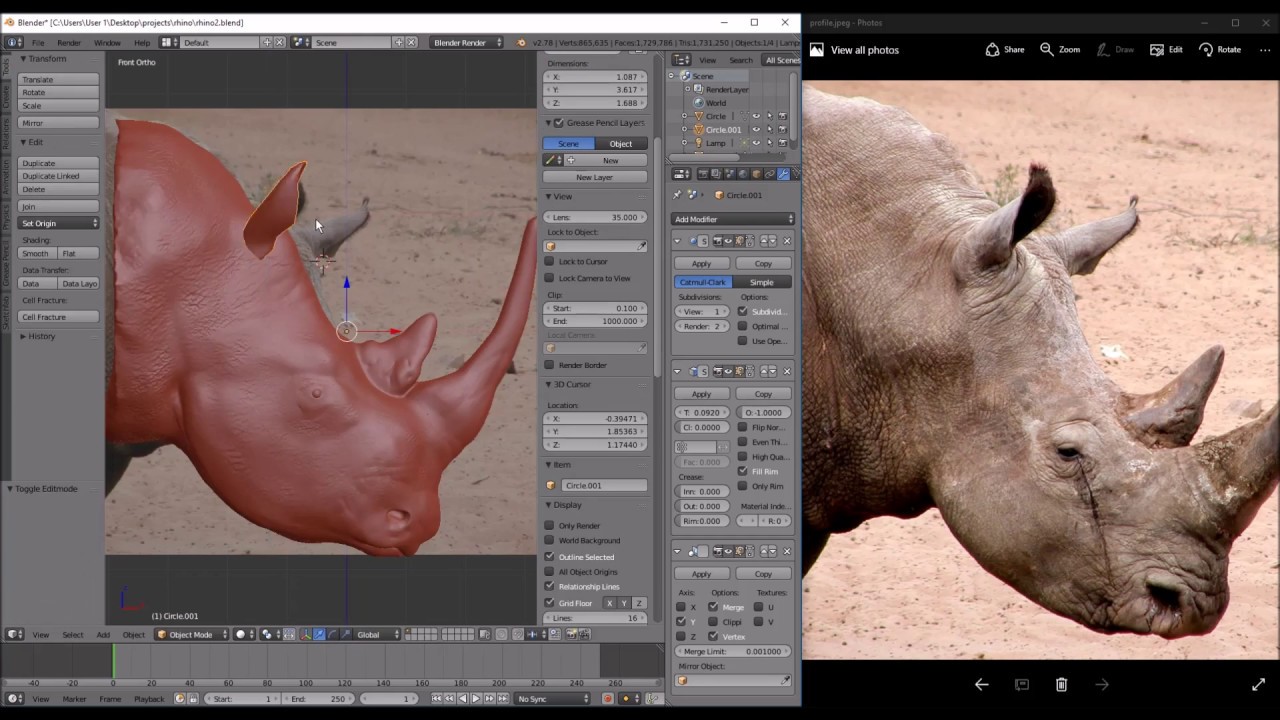Toggle the Lock Camera to View checkbox
The width and height of the screenshot is (1280, 720).
549,278
